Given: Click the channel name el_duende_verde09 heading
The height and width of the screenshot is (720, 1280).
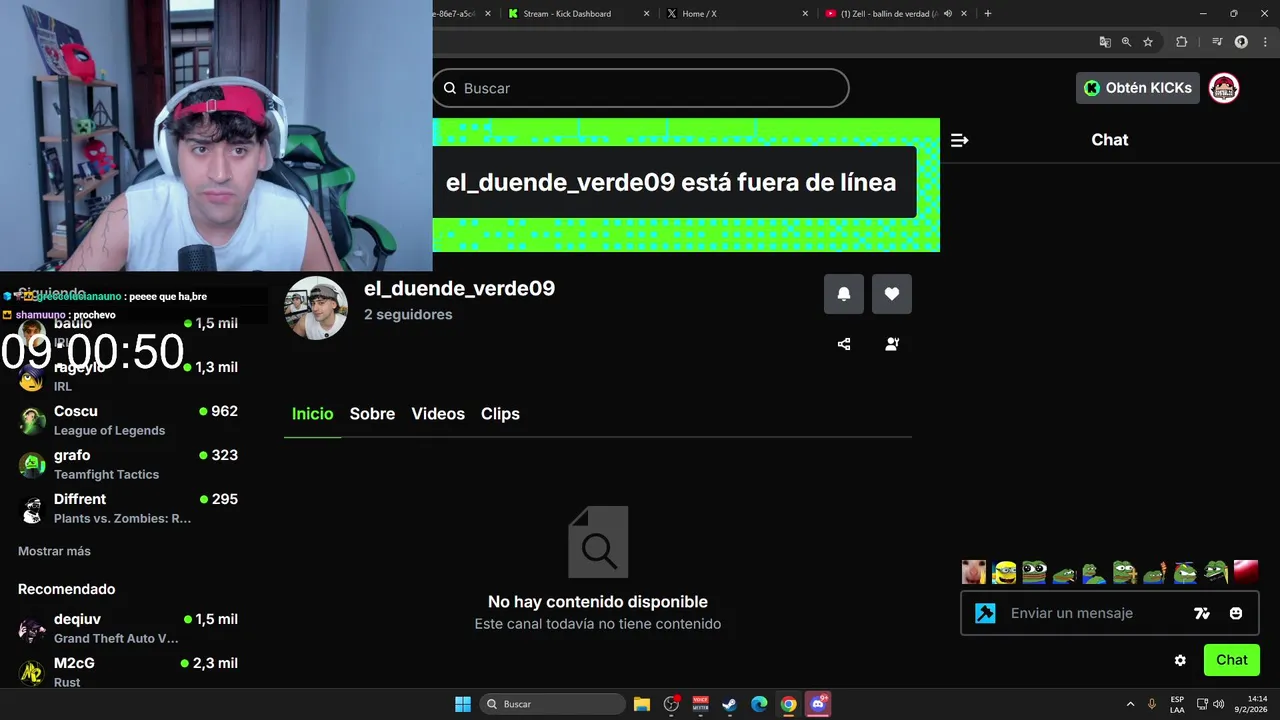Looking at the screenshot, I should pyautogui.click(x=459, y=288).
